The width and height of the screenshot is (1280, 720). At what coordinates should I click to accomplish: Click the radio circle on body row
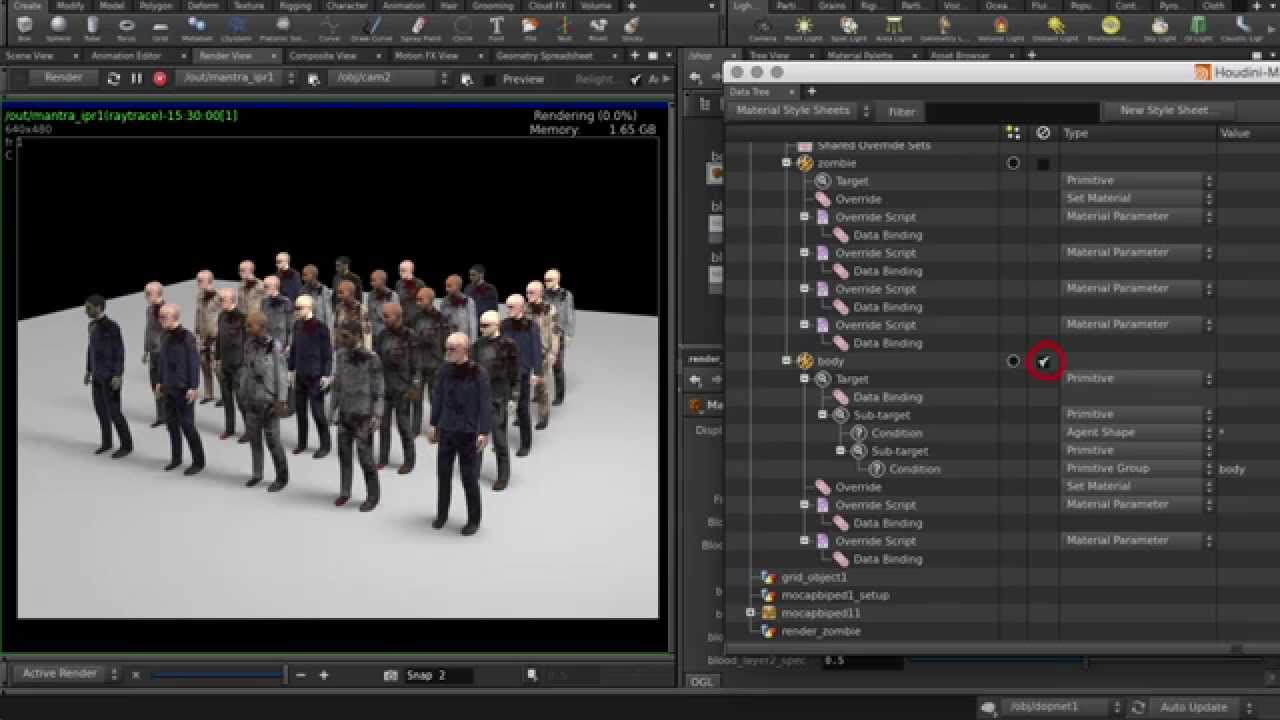1013,361
